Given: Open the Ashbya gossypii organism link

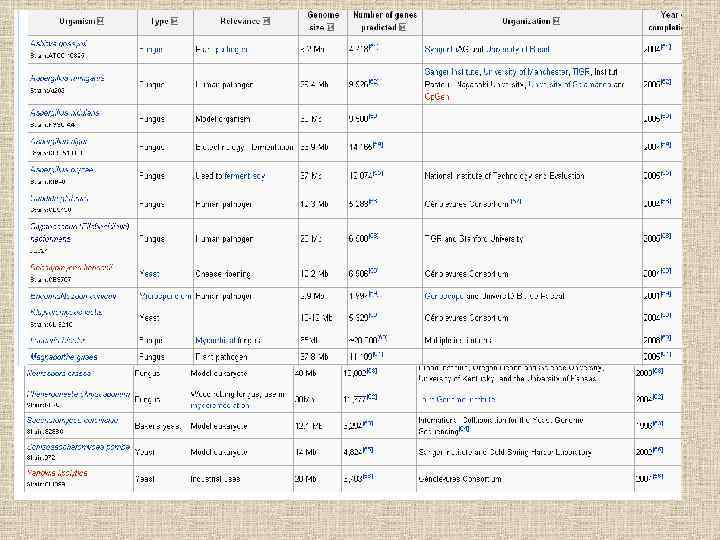Looking at the screenshot, I should click(58, 44).
